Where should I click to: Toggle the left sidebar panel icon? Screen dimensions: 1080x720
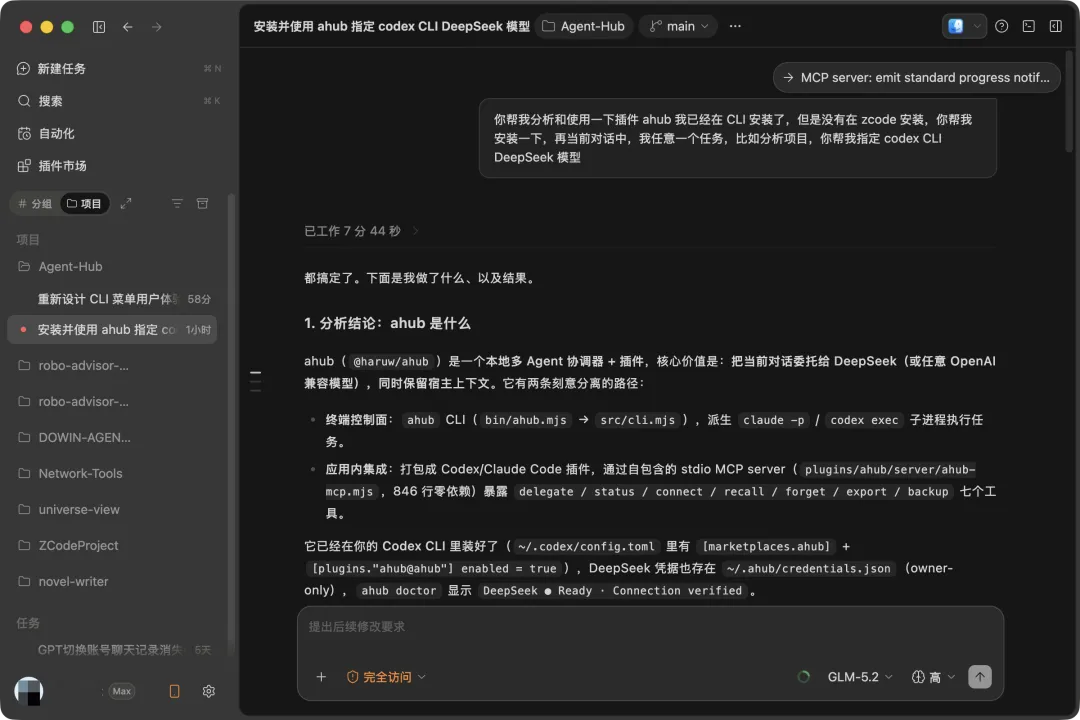tap(99, 27)
